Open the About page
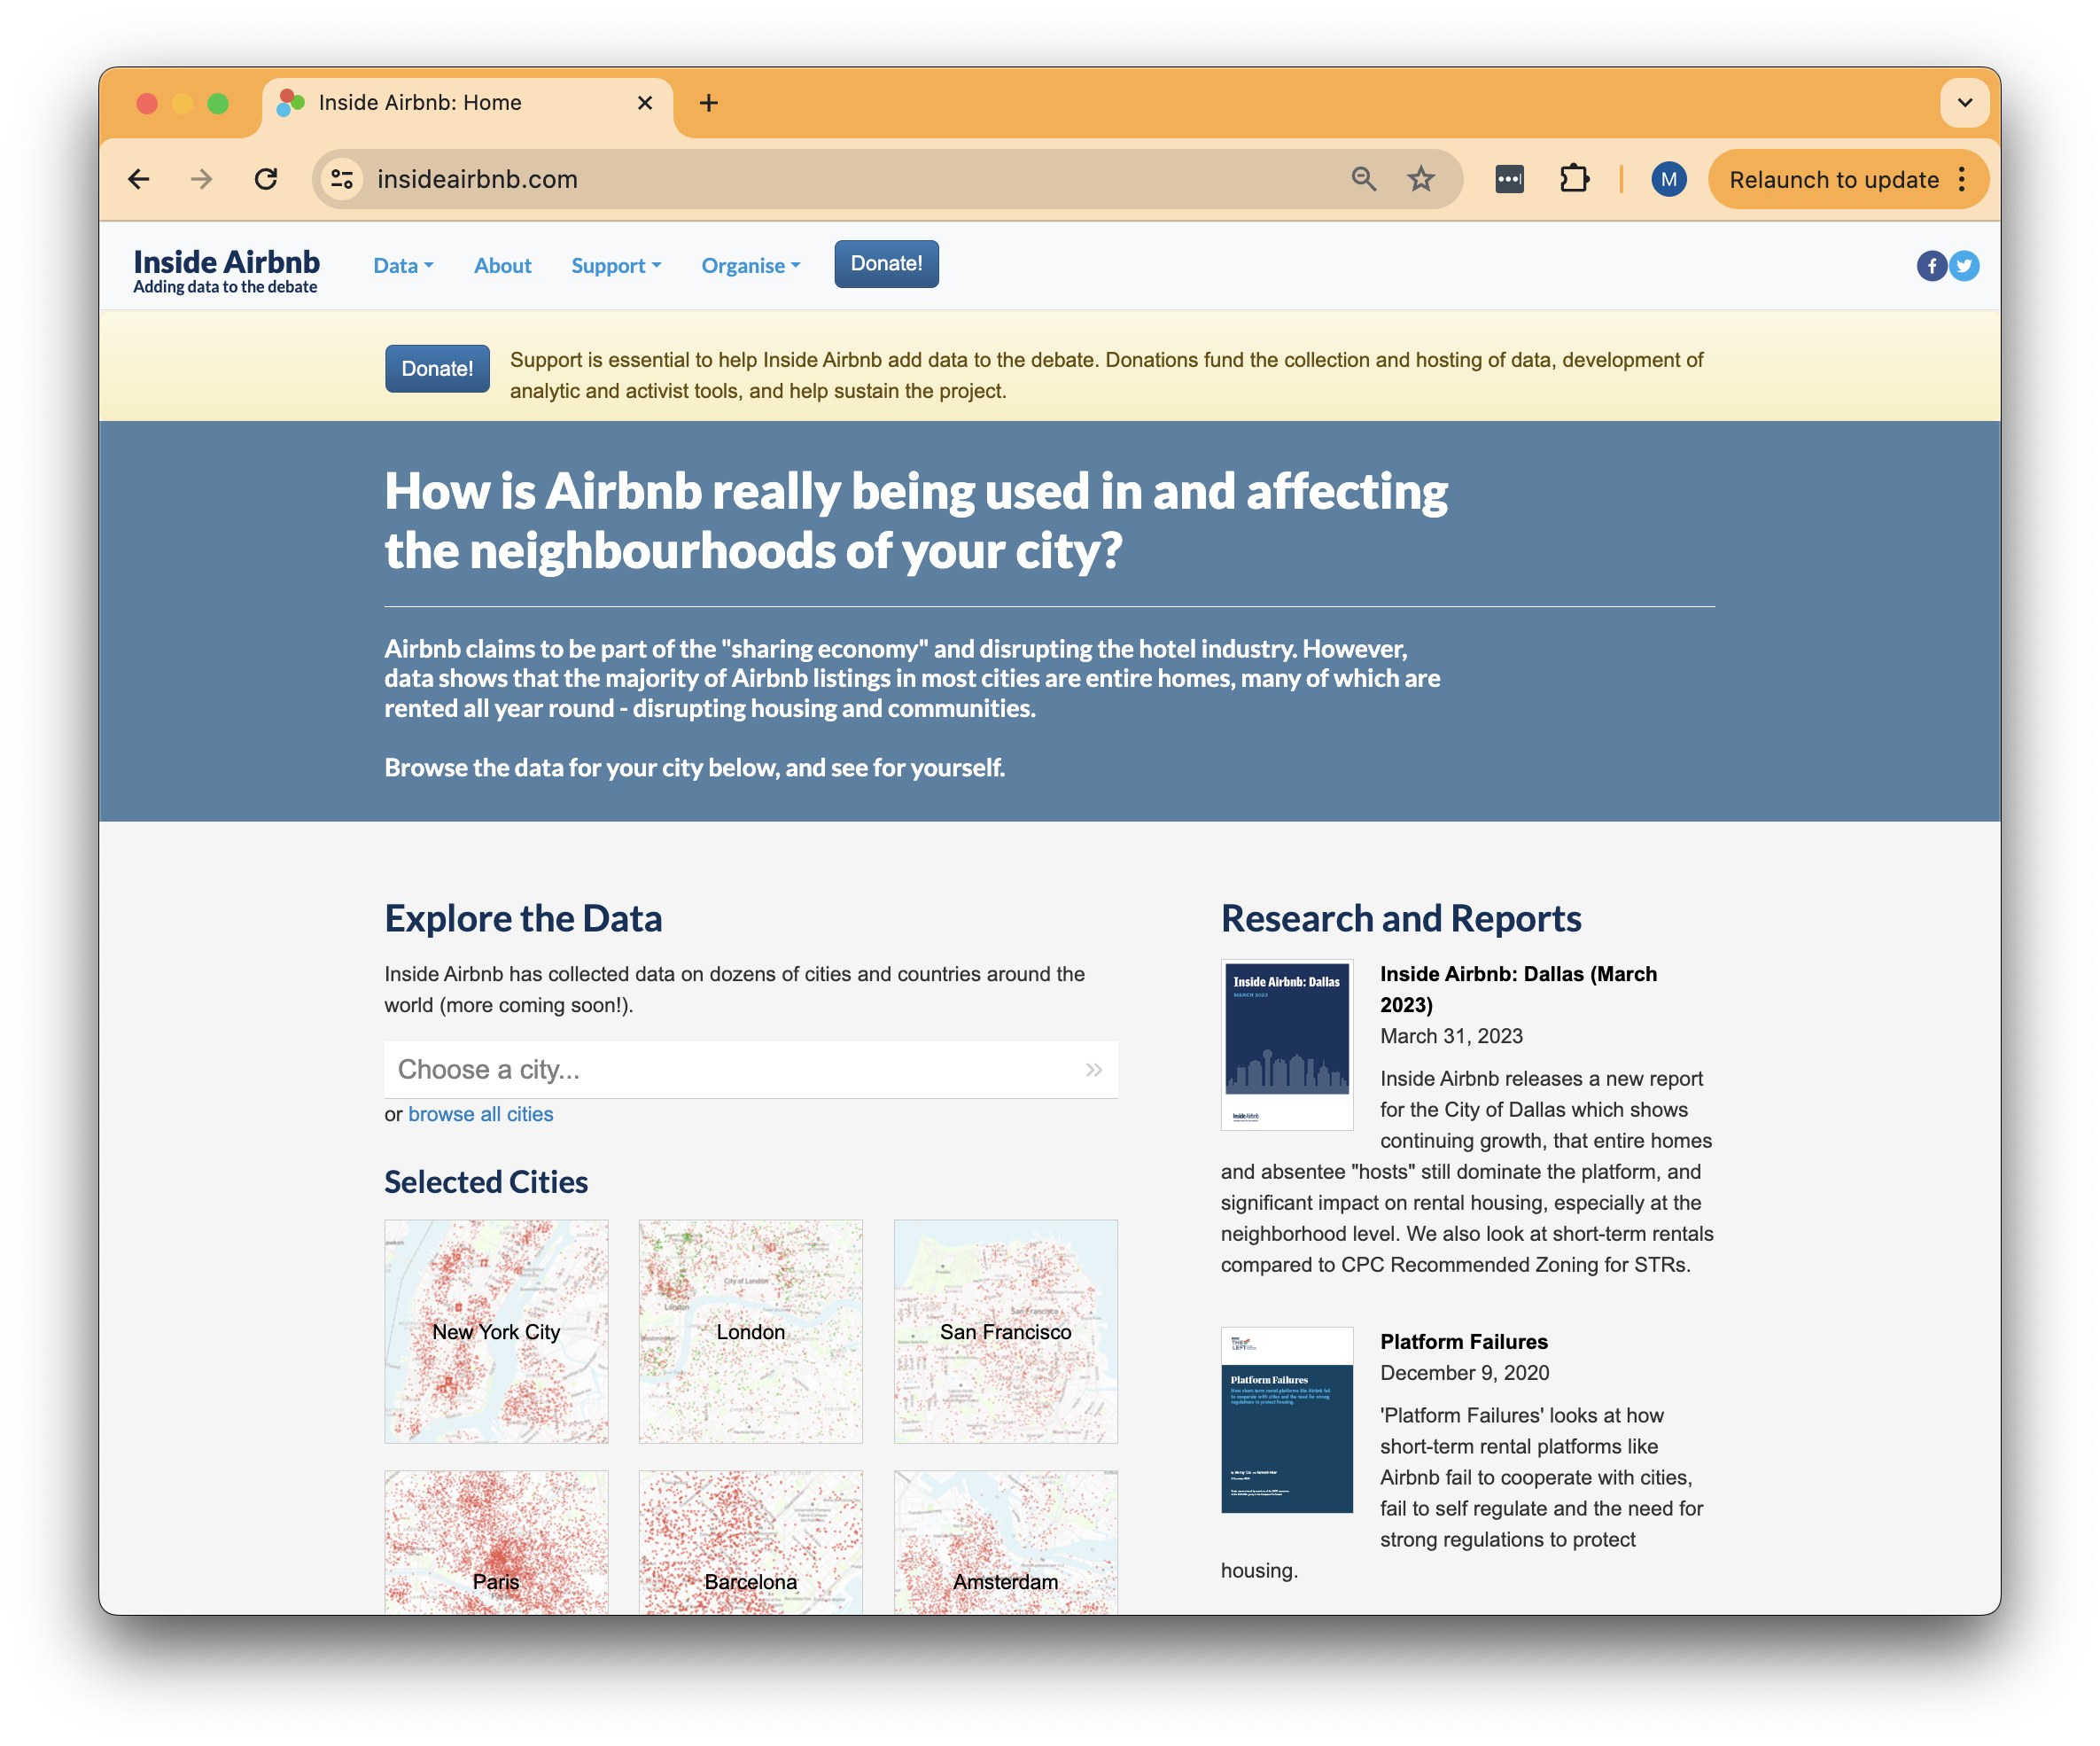Screen dimensions: 2100x1746 [x=502, y=266]
